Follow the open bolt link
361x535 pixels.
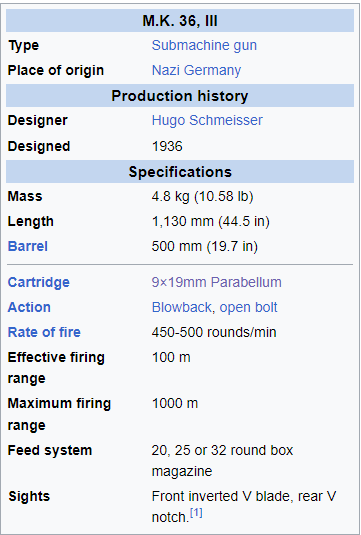point(248,307)
